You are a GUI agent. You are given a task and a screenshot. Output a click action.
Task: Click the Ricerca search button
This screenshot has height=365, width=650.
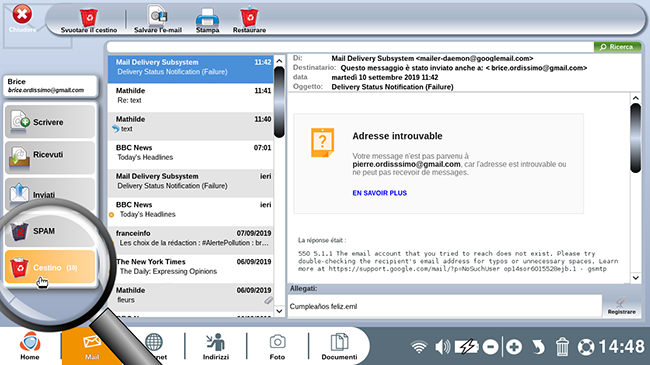617,47
